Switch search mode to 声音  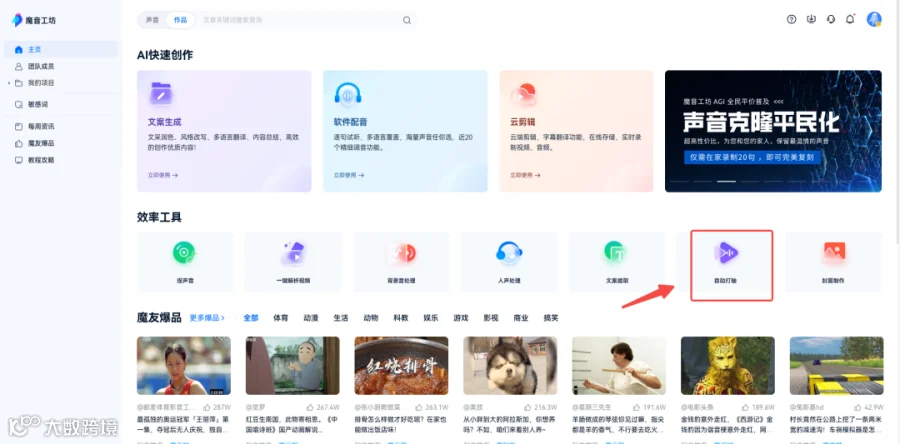click(x=152, y=20)
